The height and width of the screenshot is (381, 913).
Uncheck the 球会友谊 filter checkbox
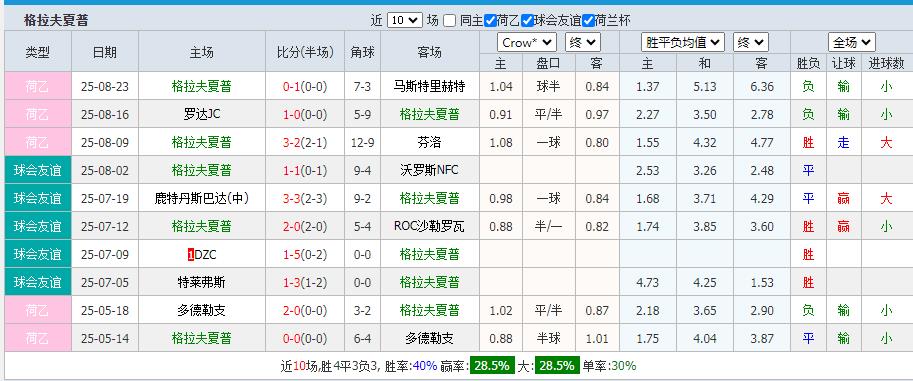[528, 20]
